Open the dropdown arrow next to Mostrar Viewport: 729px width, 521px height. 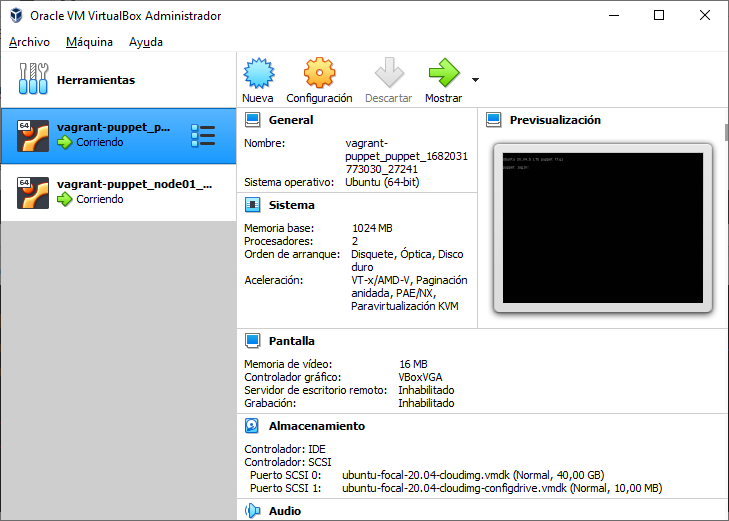[475, 80]
